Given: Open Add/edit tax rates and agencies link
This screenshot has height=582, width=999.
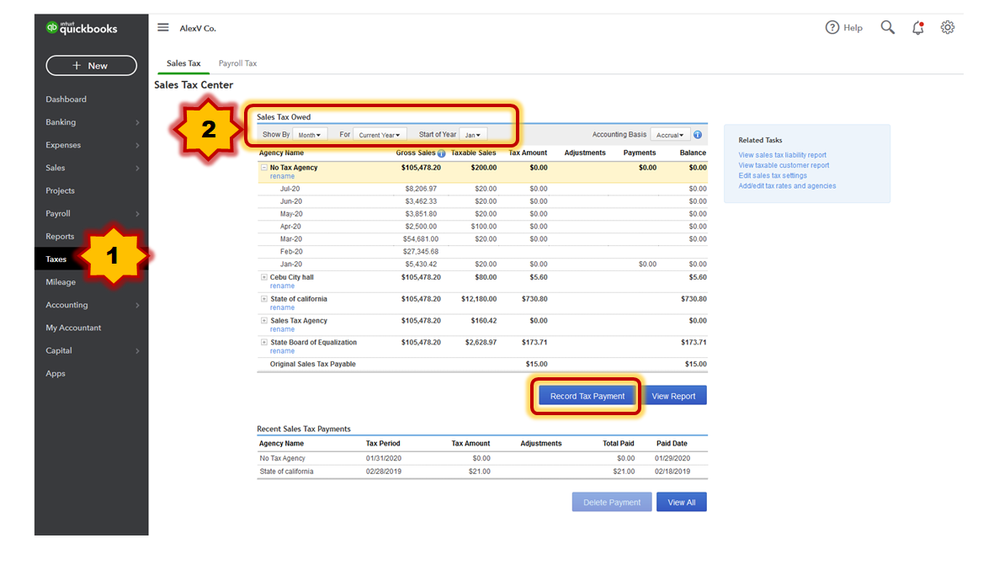Looking at the screenshot, I should pos(787,186).
